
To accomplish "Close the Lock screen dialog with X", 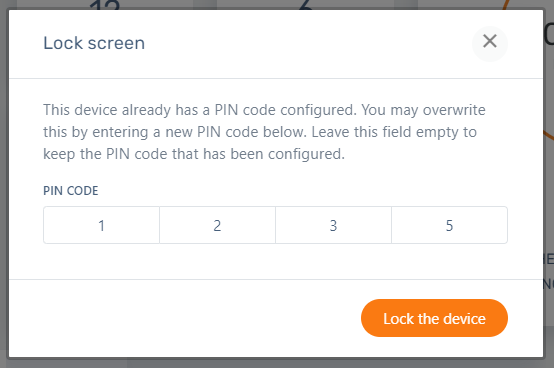I will coord(490,43).
